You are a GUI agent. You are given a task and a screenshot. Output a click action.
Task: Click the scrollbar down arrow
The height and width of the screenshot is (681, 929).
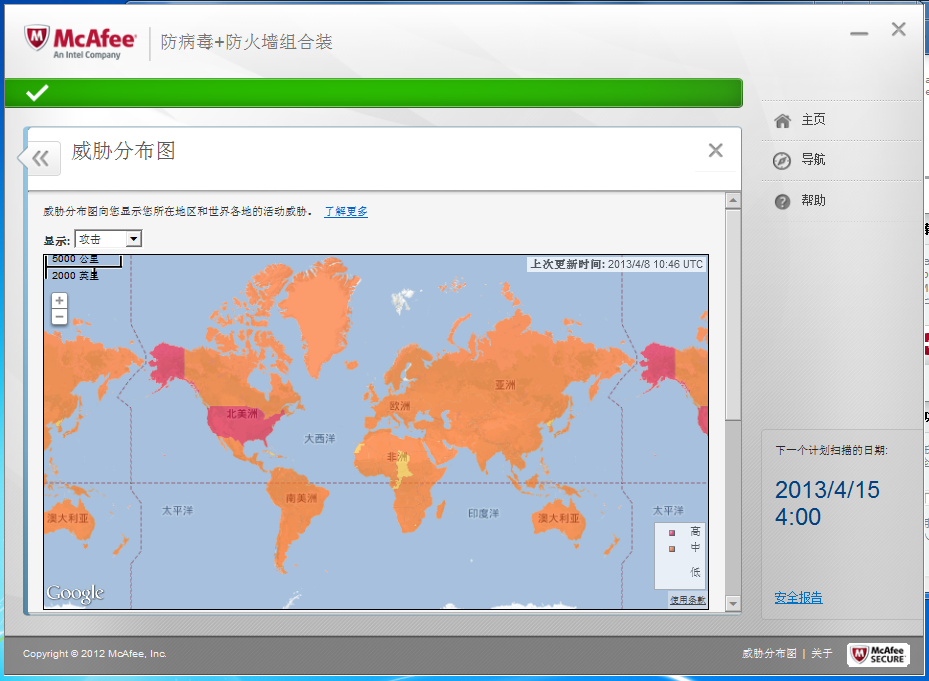(733, 603)
